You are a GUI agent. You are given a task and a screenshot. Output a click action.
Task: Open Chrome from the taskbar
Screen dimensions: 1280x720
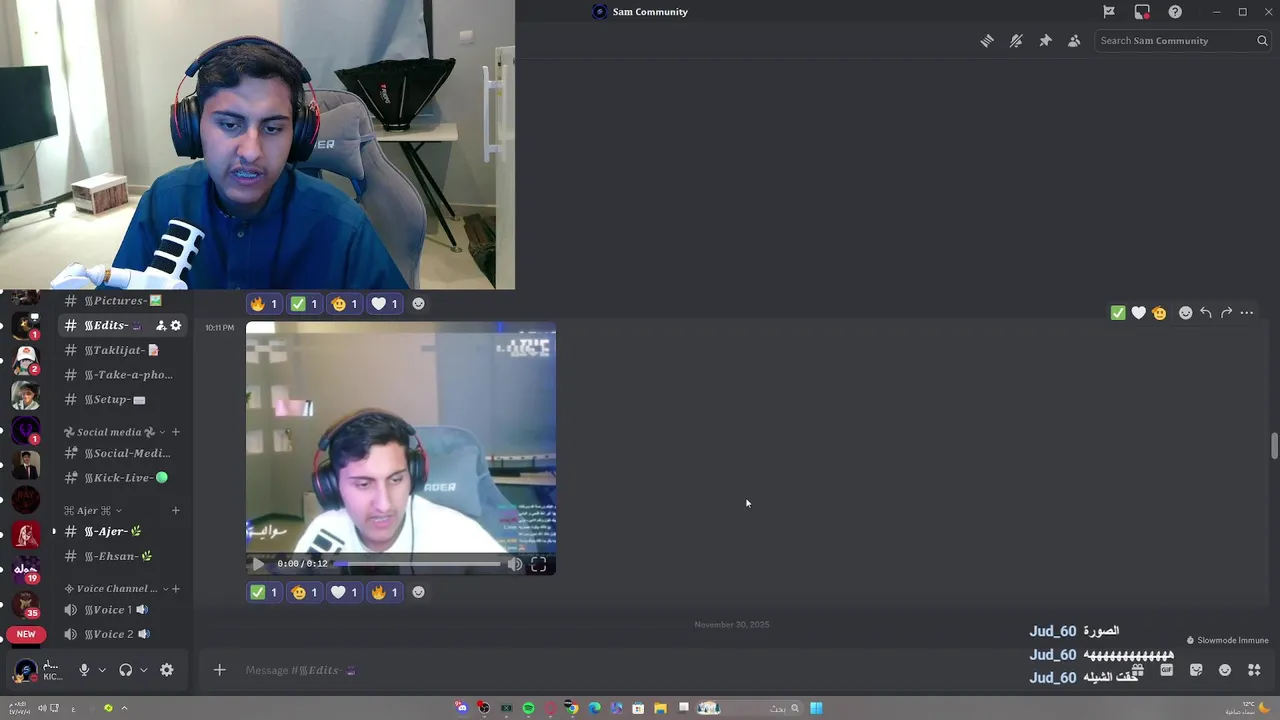click(x=571, y=708)
